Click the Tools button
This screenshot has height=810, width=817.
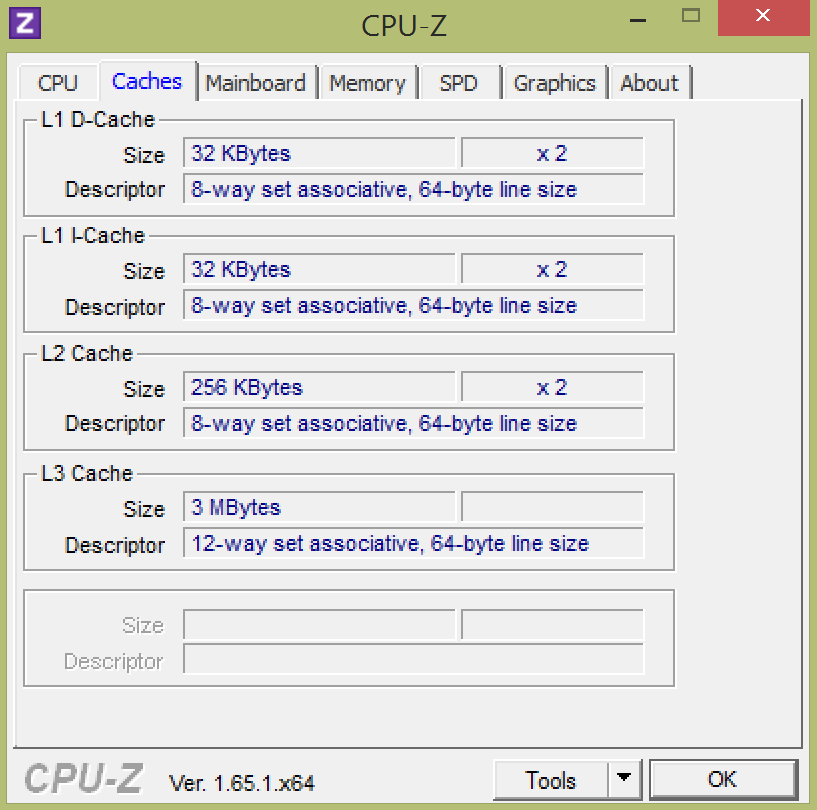pyautogui.click(x=551, y=780)
